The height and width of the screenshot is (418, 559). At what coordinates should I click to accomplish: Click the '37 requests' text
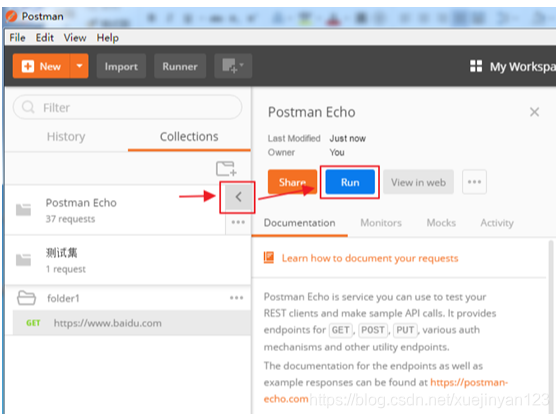[70, 219]
